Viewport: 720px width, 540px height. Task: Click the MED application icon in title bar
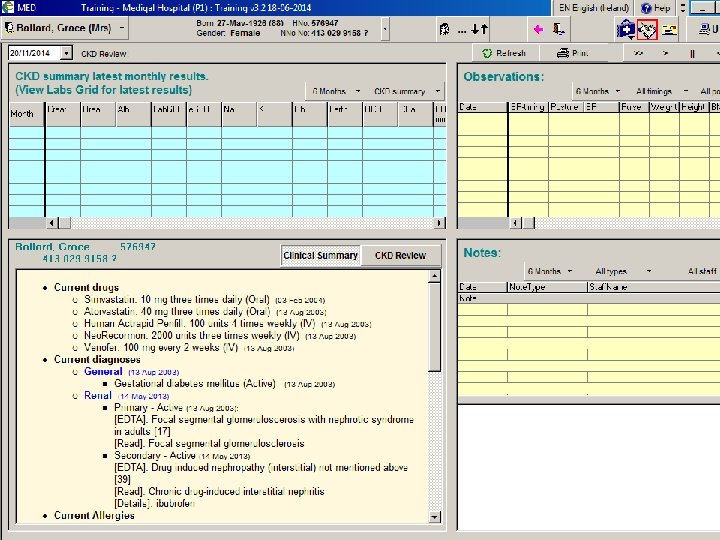(x=8, y=7)
